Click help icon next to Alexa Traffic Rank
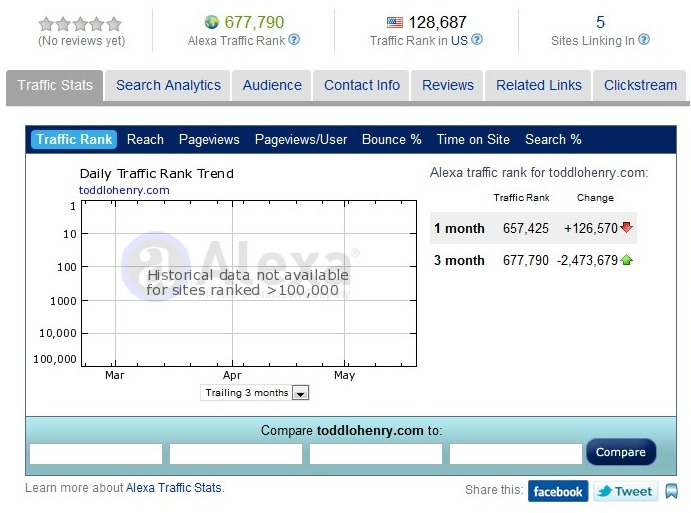The height and width of the screenshot is (513, 691). (294, 40)
